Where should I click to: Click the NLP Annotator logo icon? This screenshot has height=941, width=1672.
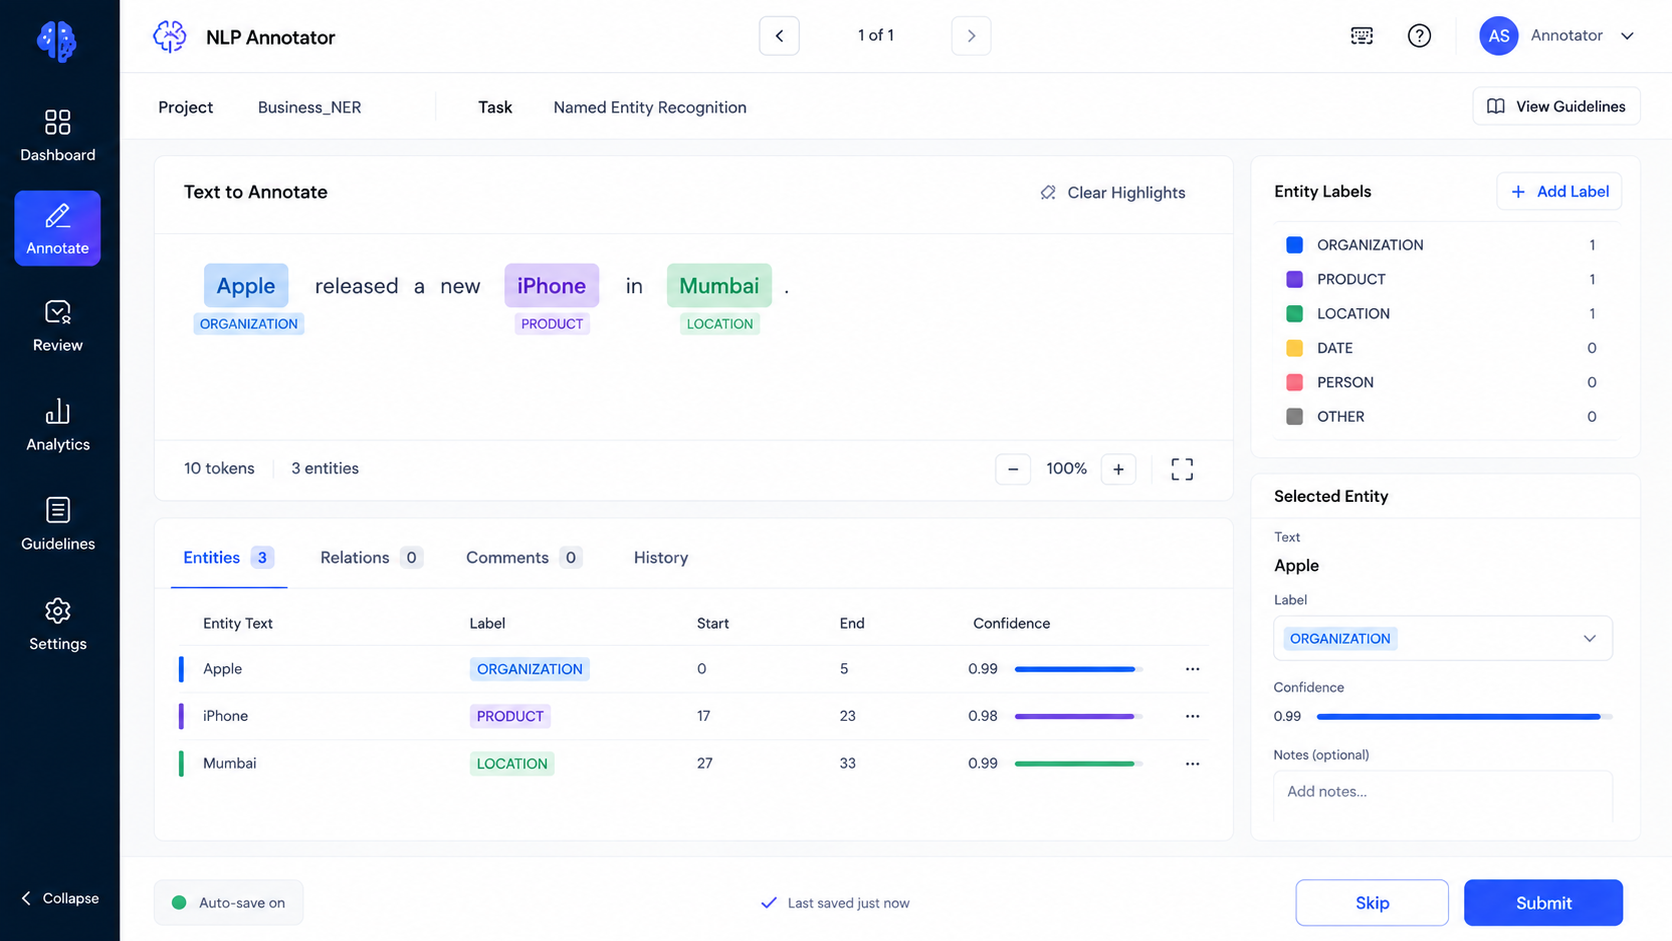tap(170, 37)
